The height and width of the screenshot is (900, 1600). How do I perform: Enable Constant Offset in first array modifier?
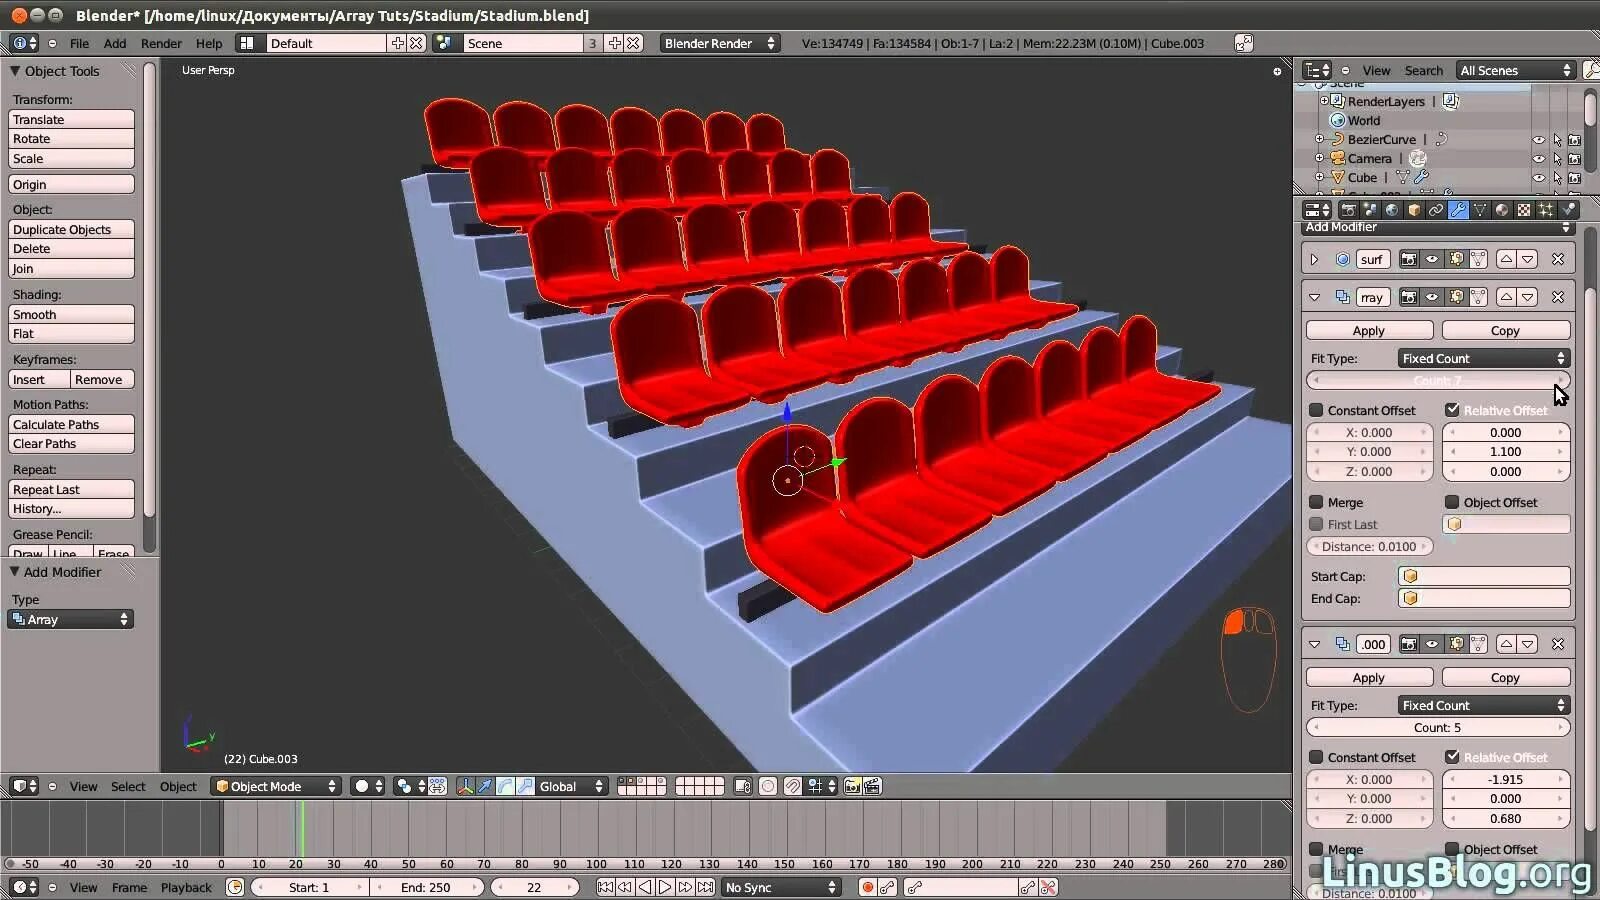point(1316,410)
